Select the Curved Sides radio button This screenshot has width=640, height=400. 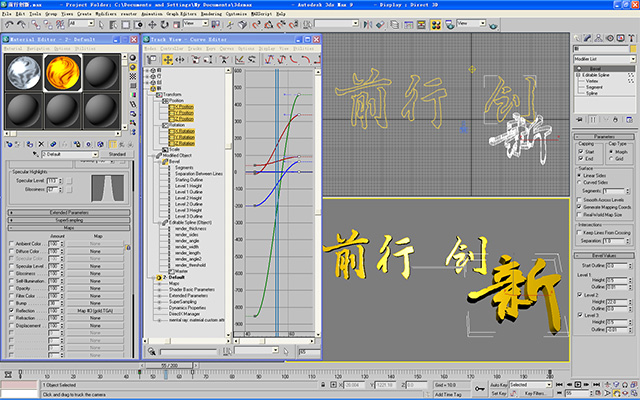click(x=581, y=182)
